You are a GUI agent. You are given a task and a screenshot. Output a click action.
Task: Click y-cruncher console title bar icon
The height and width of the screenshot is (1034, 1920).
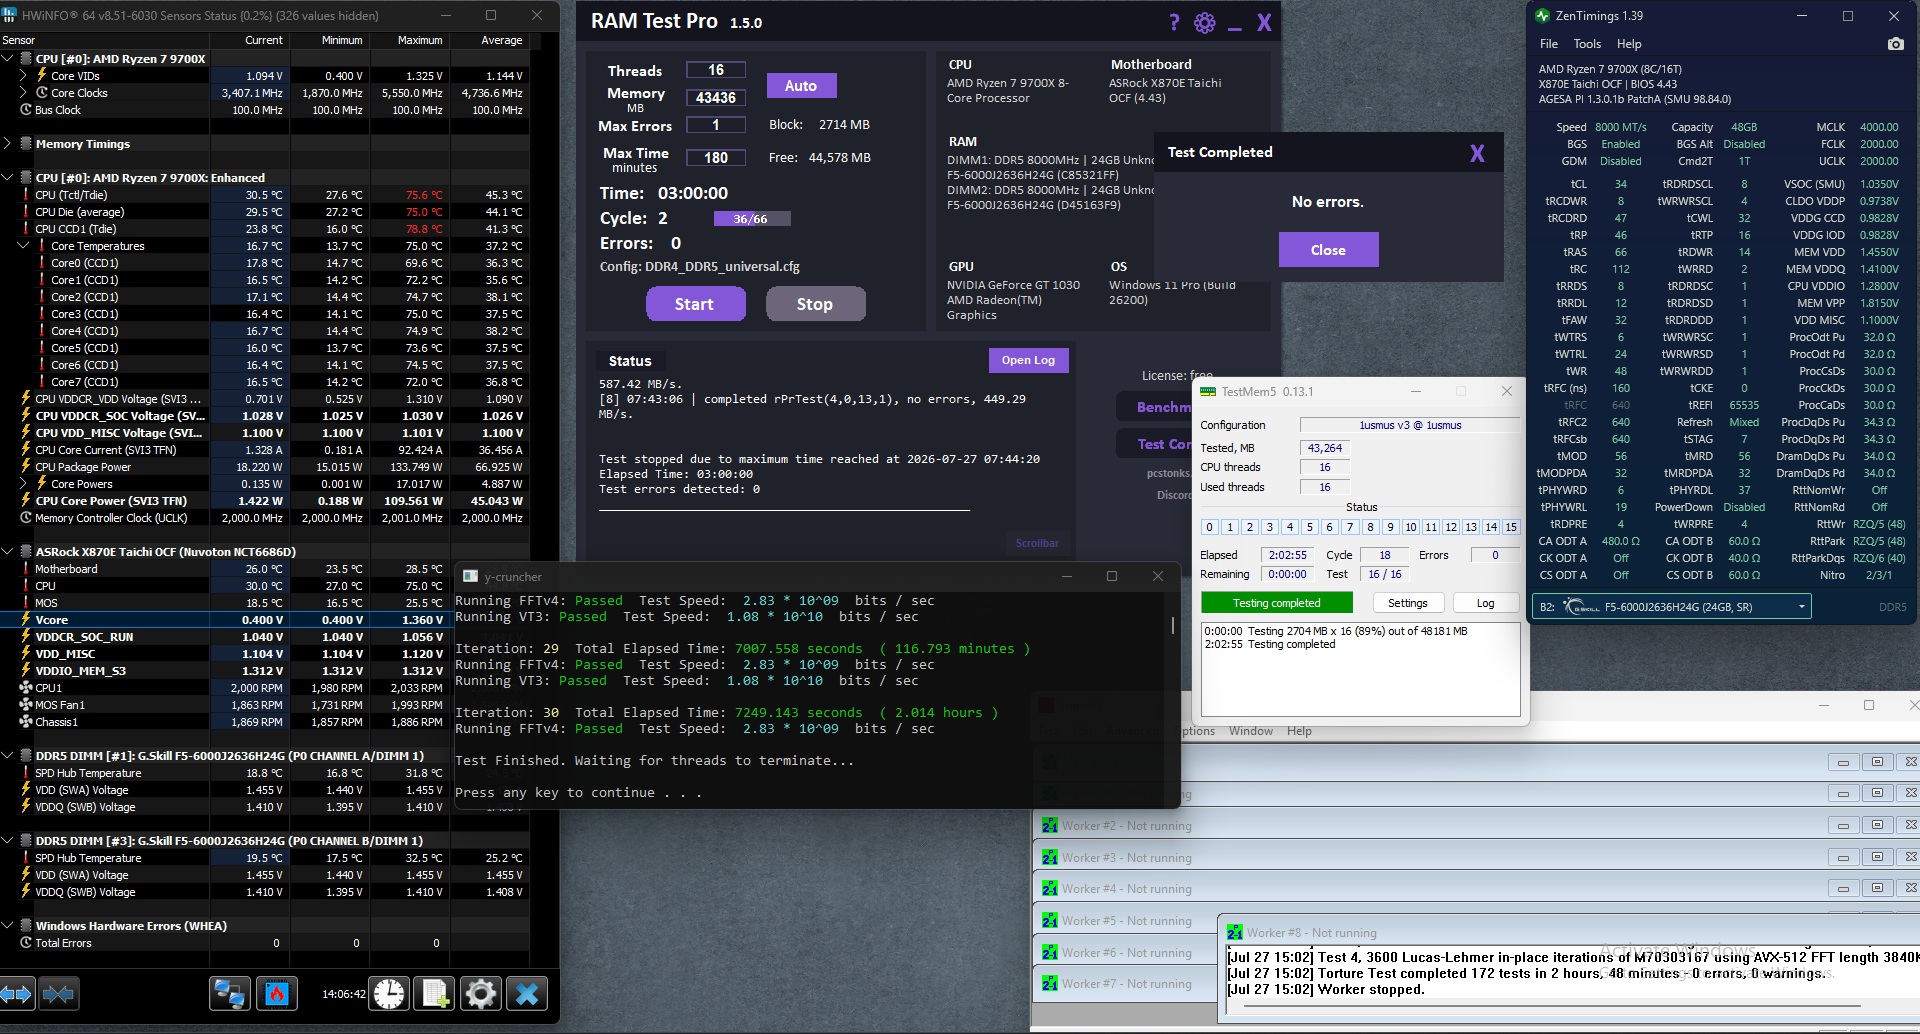pos(470,577)
